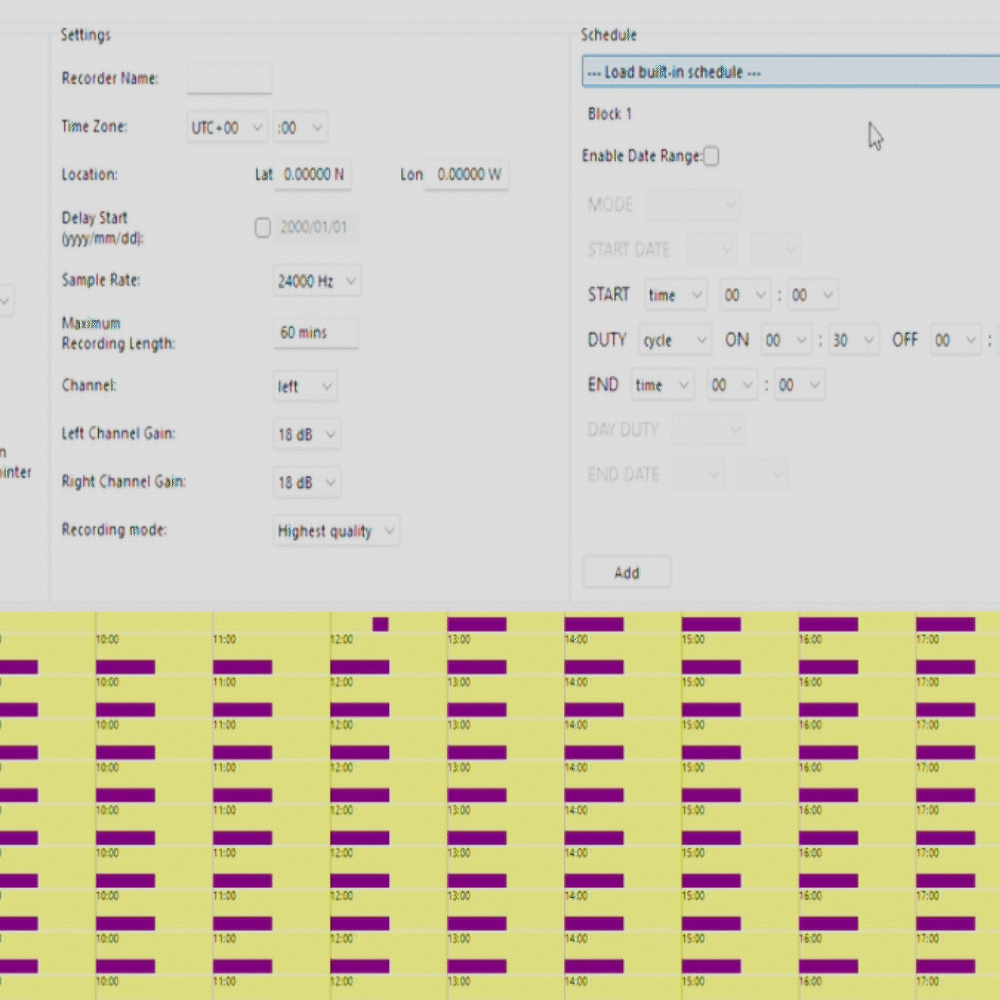1000x1000 pixels.
Task: Enable the Date Range checkbox
Action: [x=711, y=156]
